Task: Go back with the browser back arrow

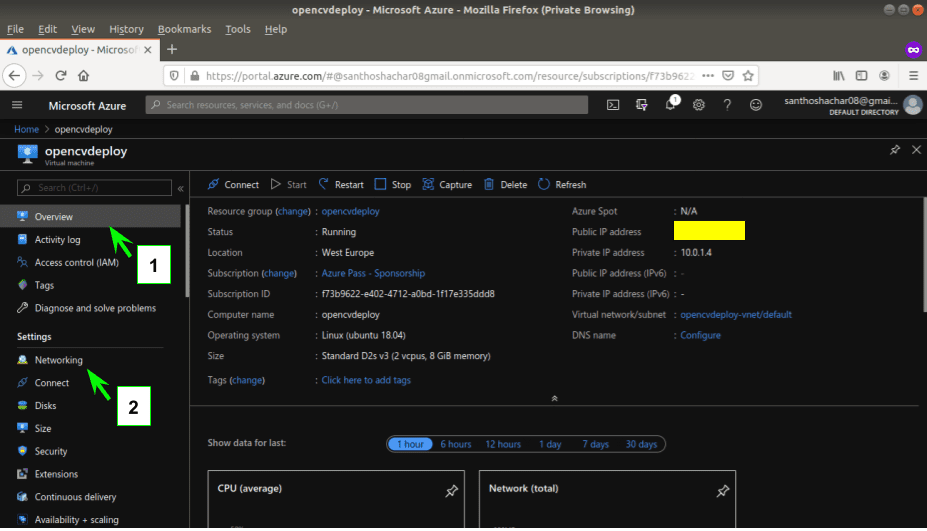Action: [x=14, y=76]
